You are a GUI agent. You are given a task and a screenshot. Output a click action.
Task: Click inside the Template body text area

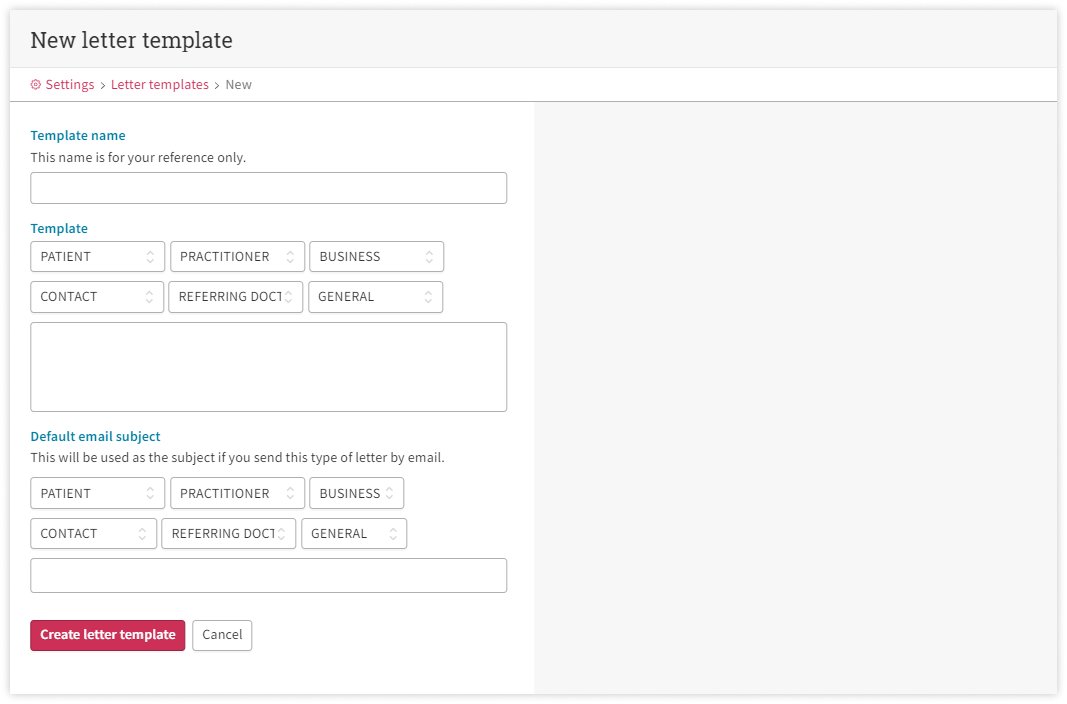[x=268, y=367]
